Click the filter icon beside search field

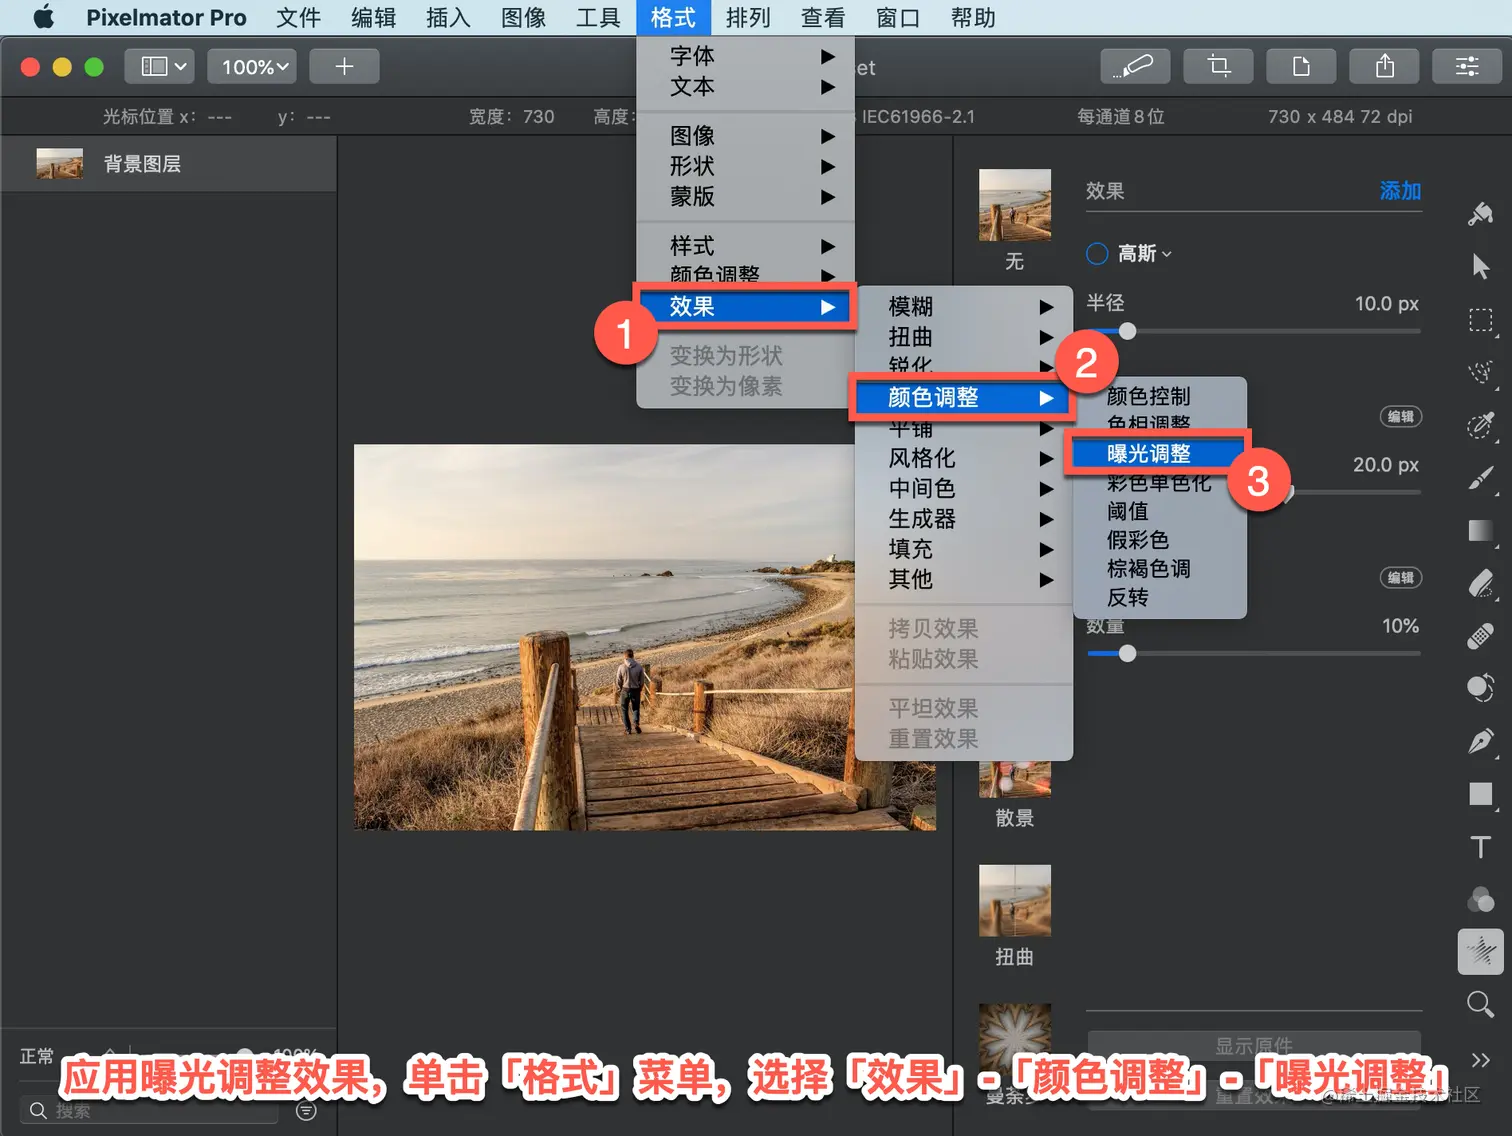(307, 1110)
